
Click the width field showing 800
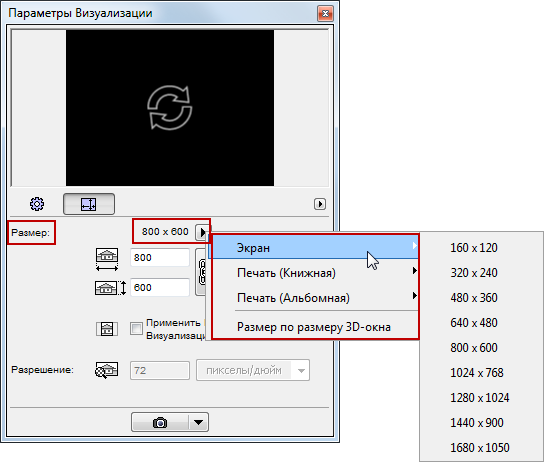click(160, 257)
